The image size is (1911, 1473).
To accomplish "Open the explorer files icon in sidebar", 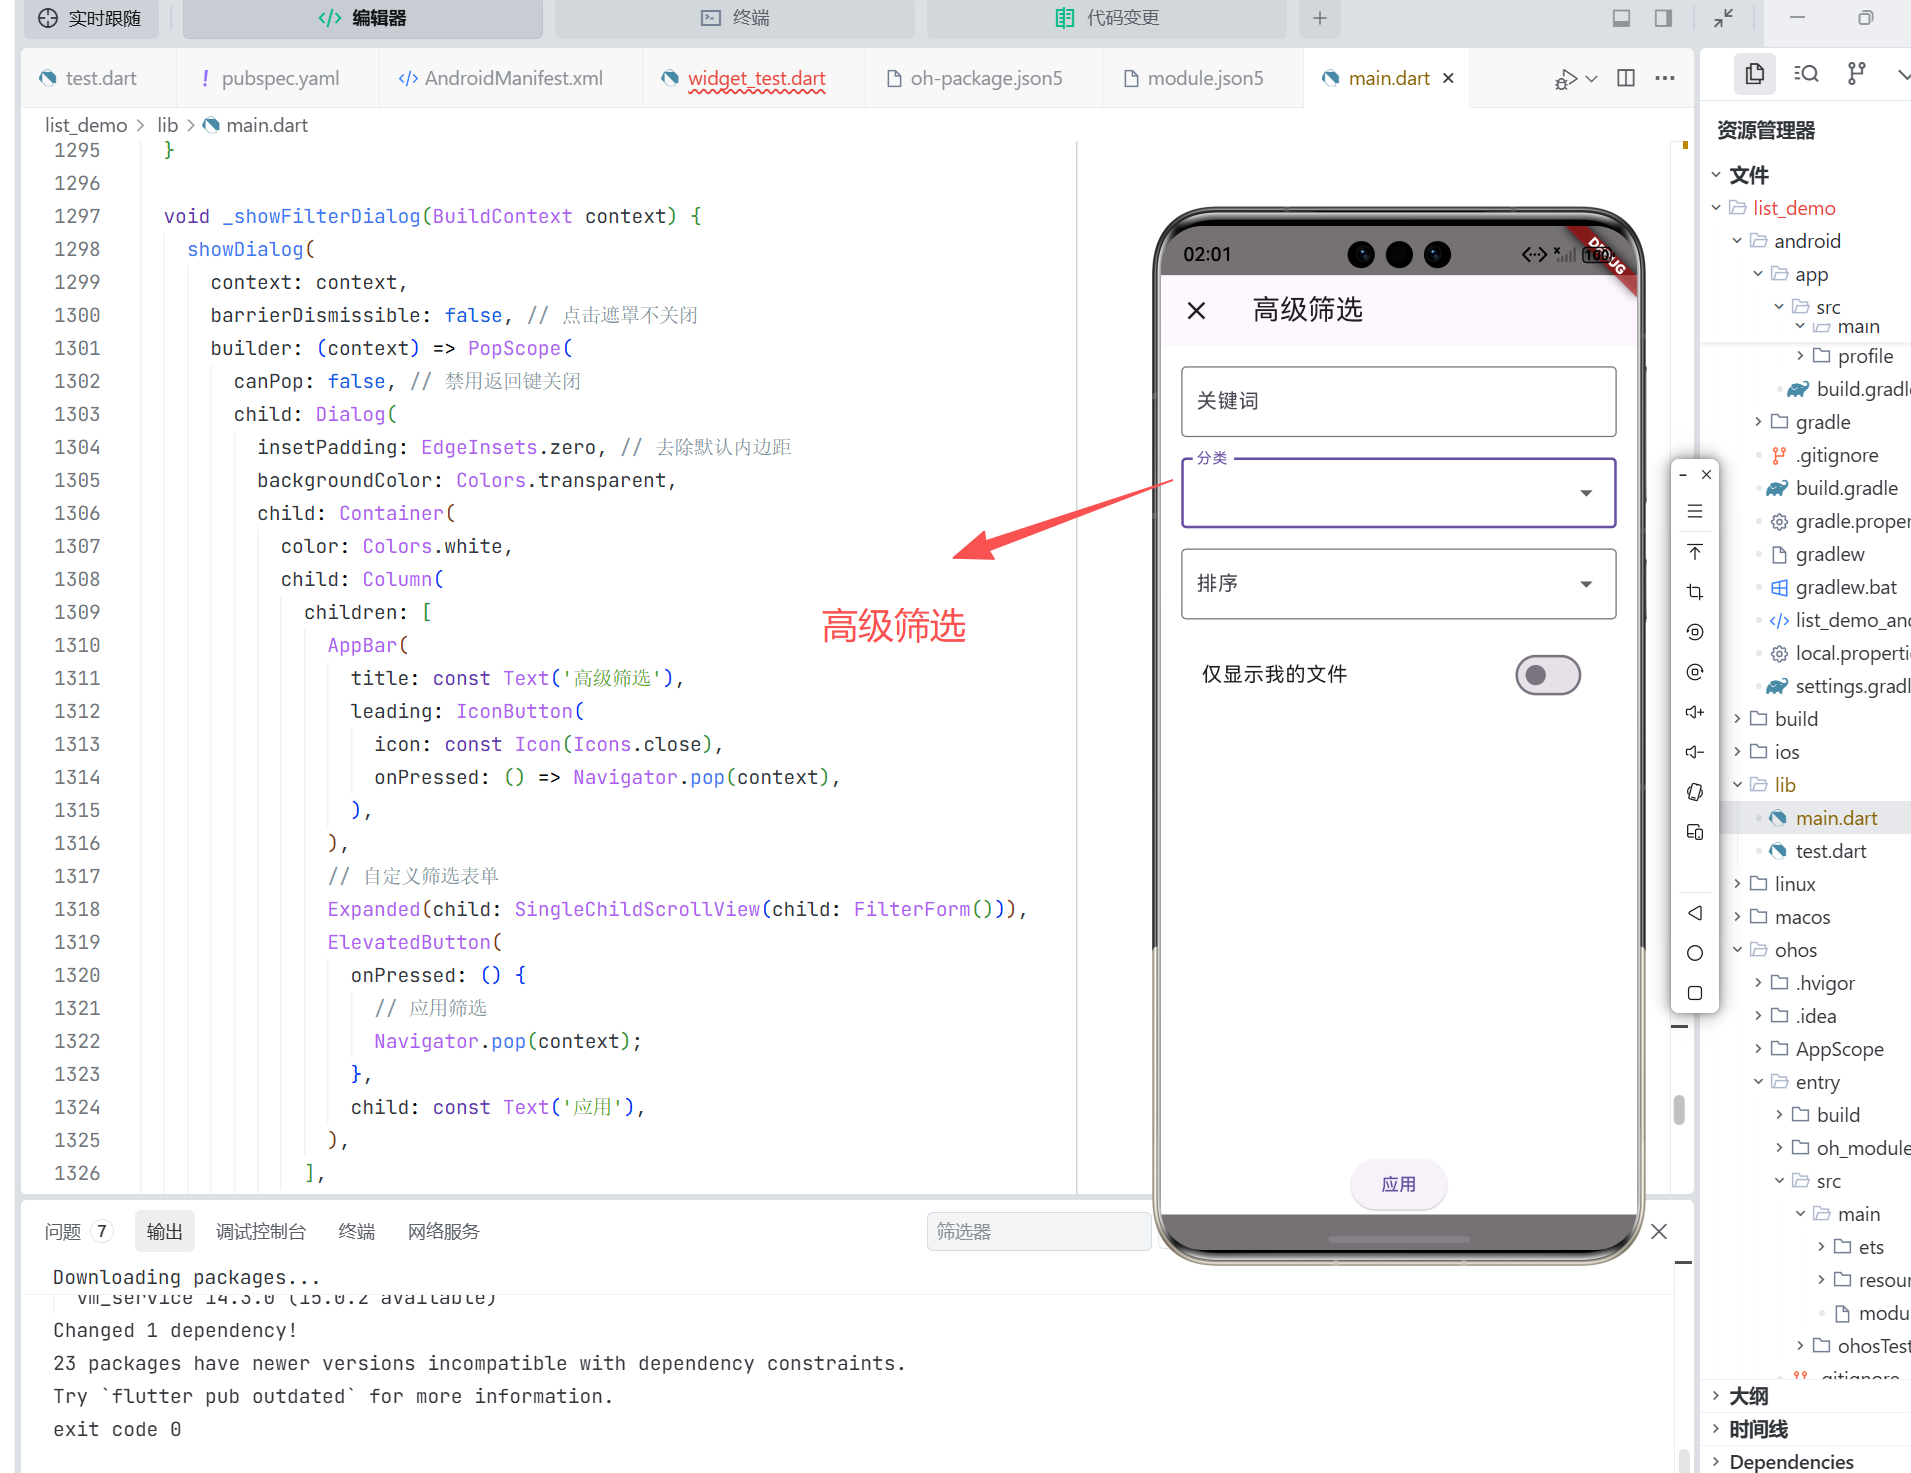I will 1755,74.
